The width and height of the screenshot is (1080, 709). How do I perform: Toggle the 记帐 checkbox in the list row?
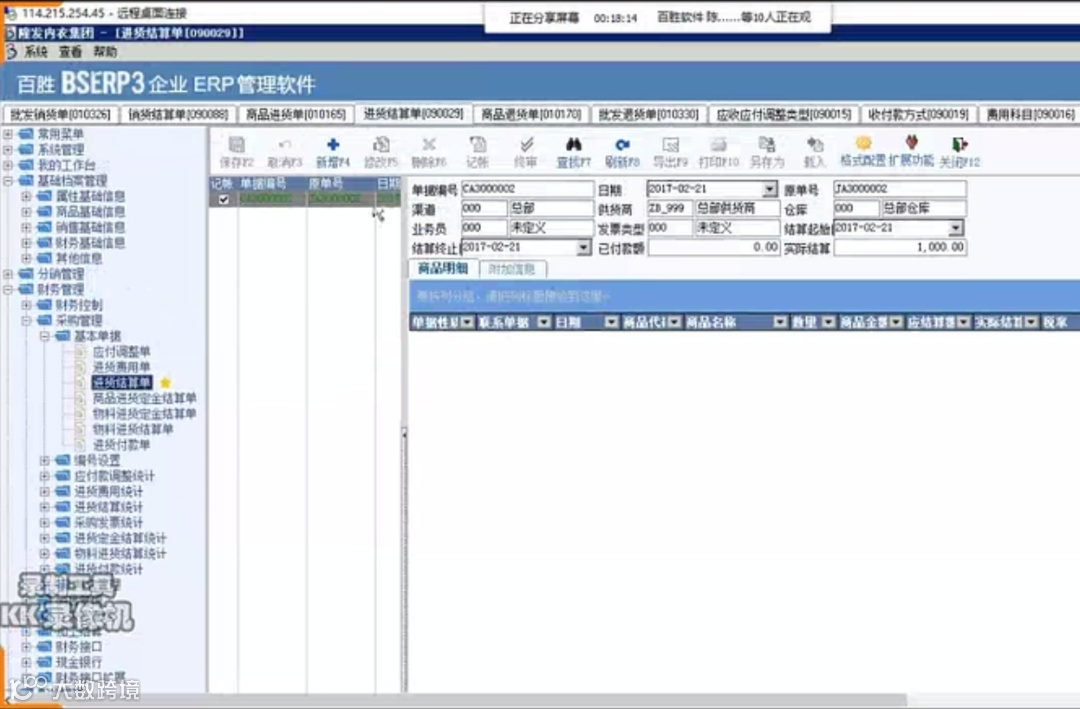223,199
